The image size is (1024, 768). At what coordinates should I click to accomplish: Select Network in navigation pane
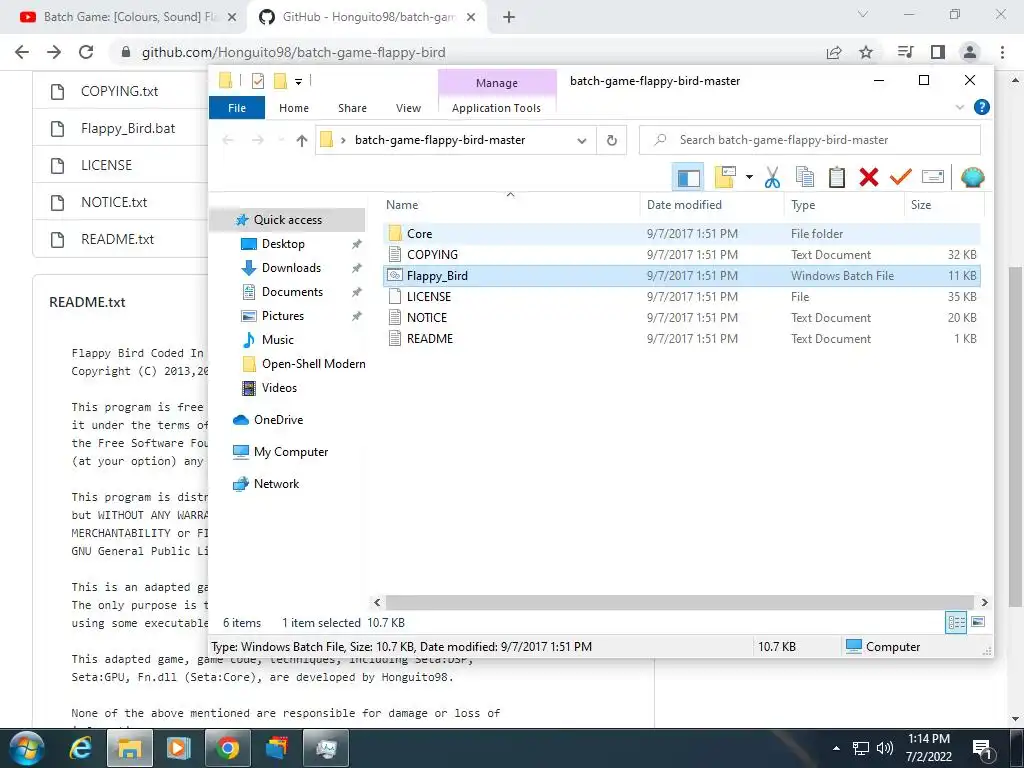(276, 484)
